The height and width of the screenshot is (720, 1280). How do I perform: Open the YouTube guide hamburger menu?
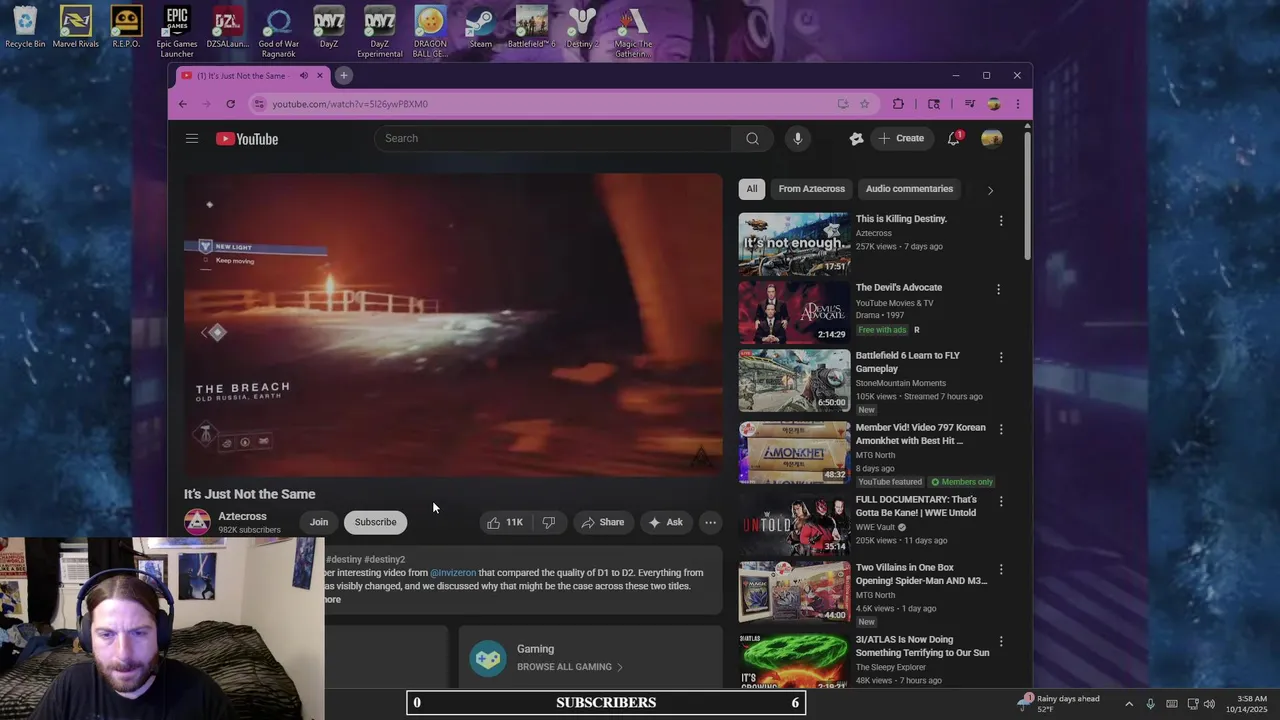pyautogui.click(x=192, y=138)
